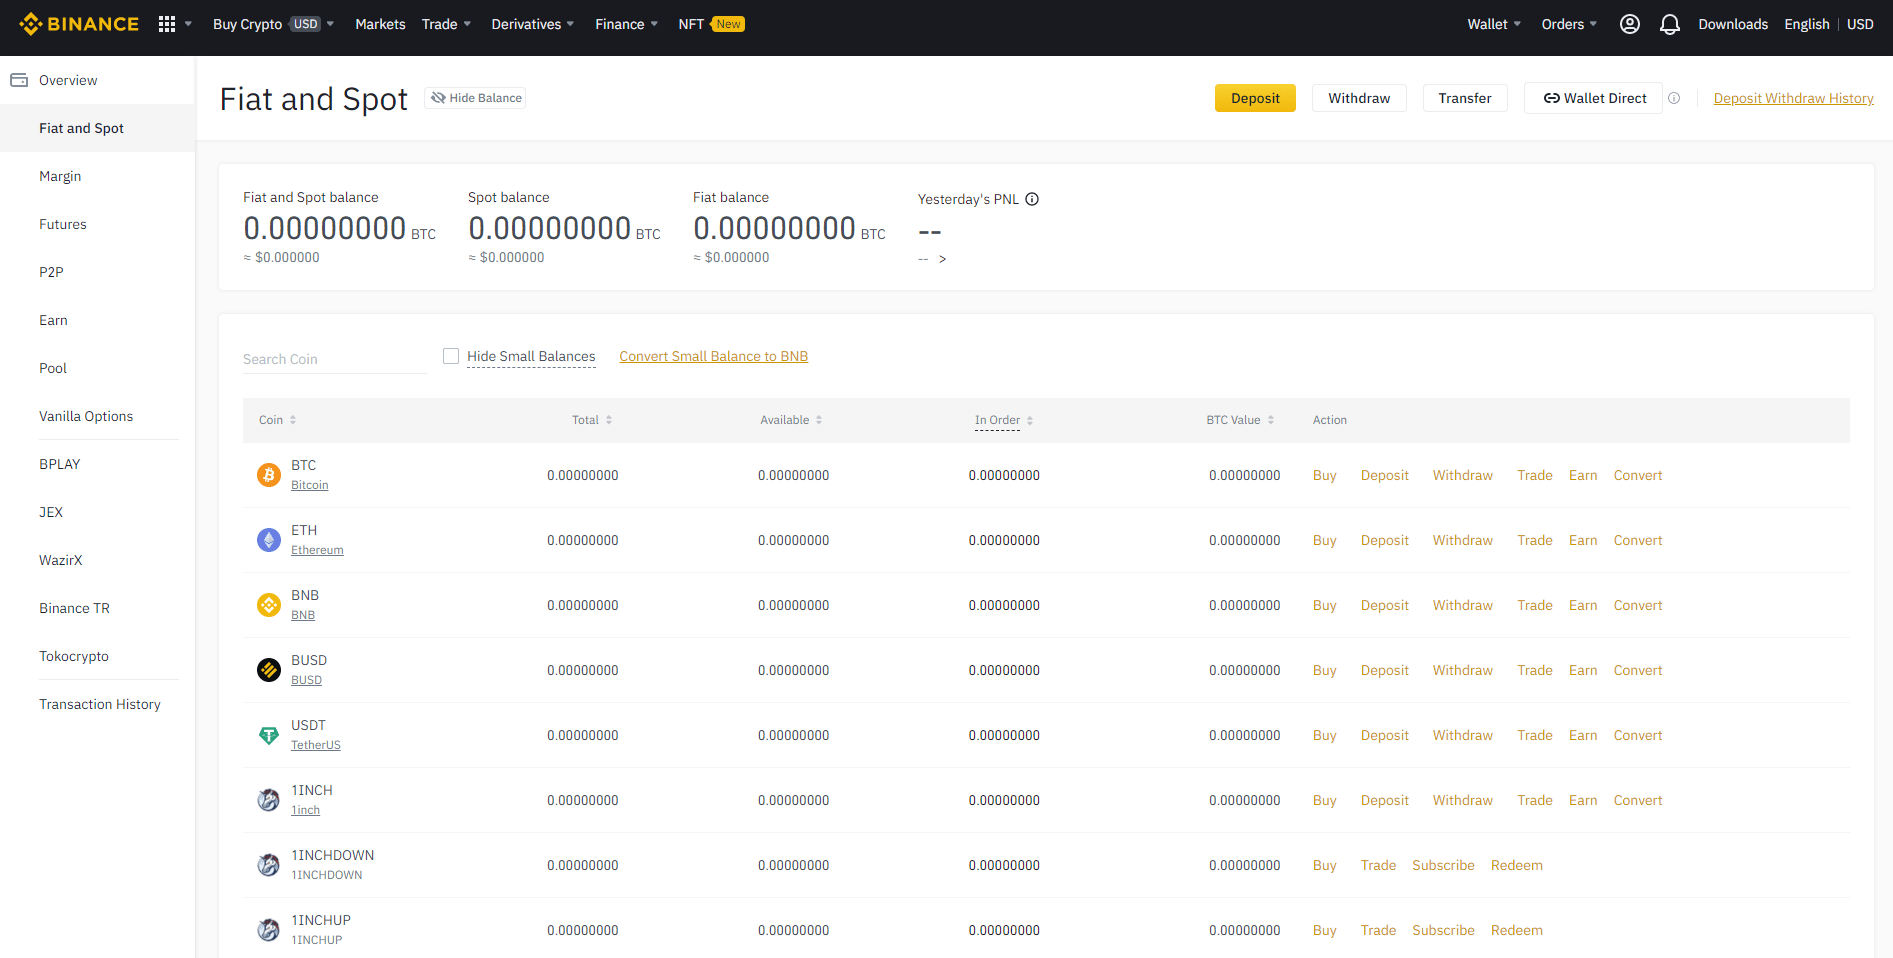
Task: Click the TetherUS coin icon
Action: tap(269, 735)
